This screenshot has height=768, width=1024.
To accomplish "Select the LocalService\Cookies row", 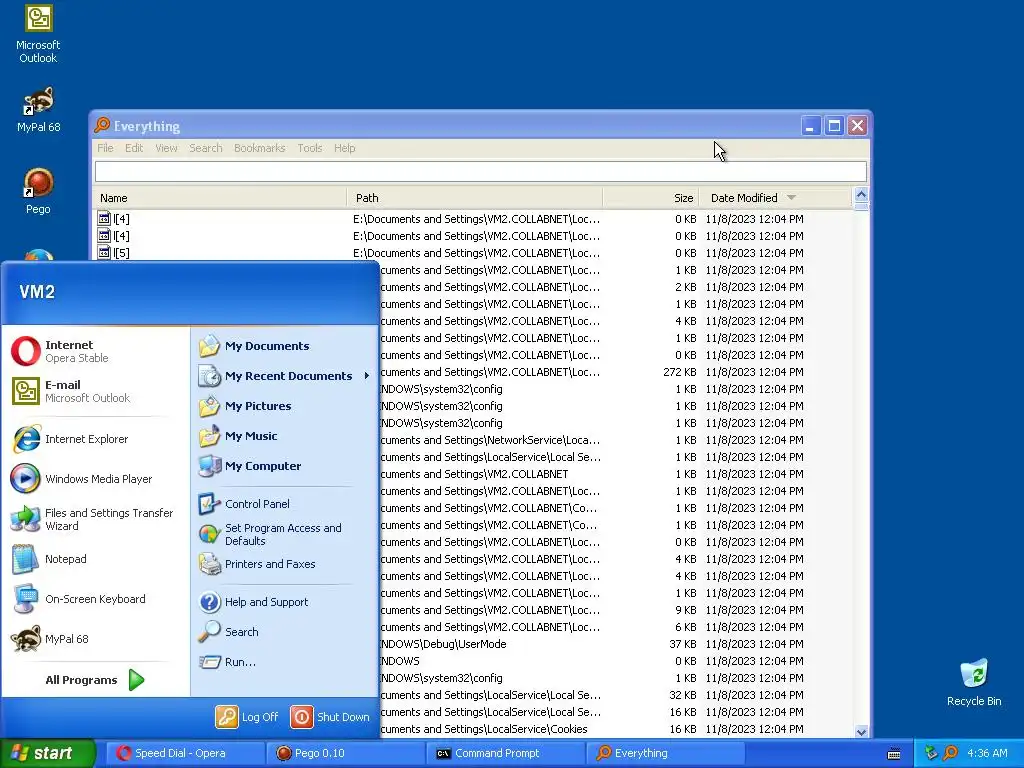I will [616, 729].
